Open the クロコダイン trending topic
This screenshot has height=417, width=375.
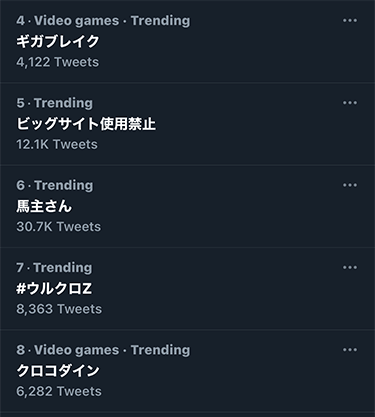(x=58, y=371)
